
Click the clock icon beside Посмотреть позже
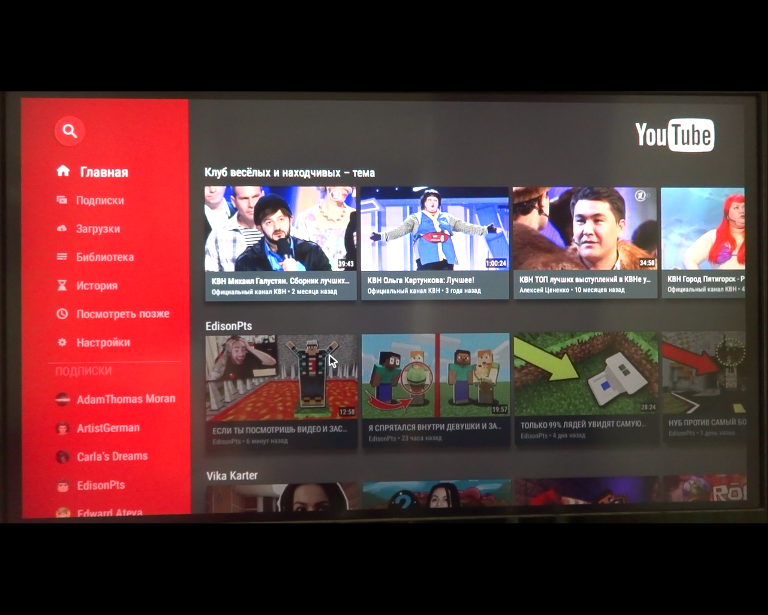[x=62, y=313]
